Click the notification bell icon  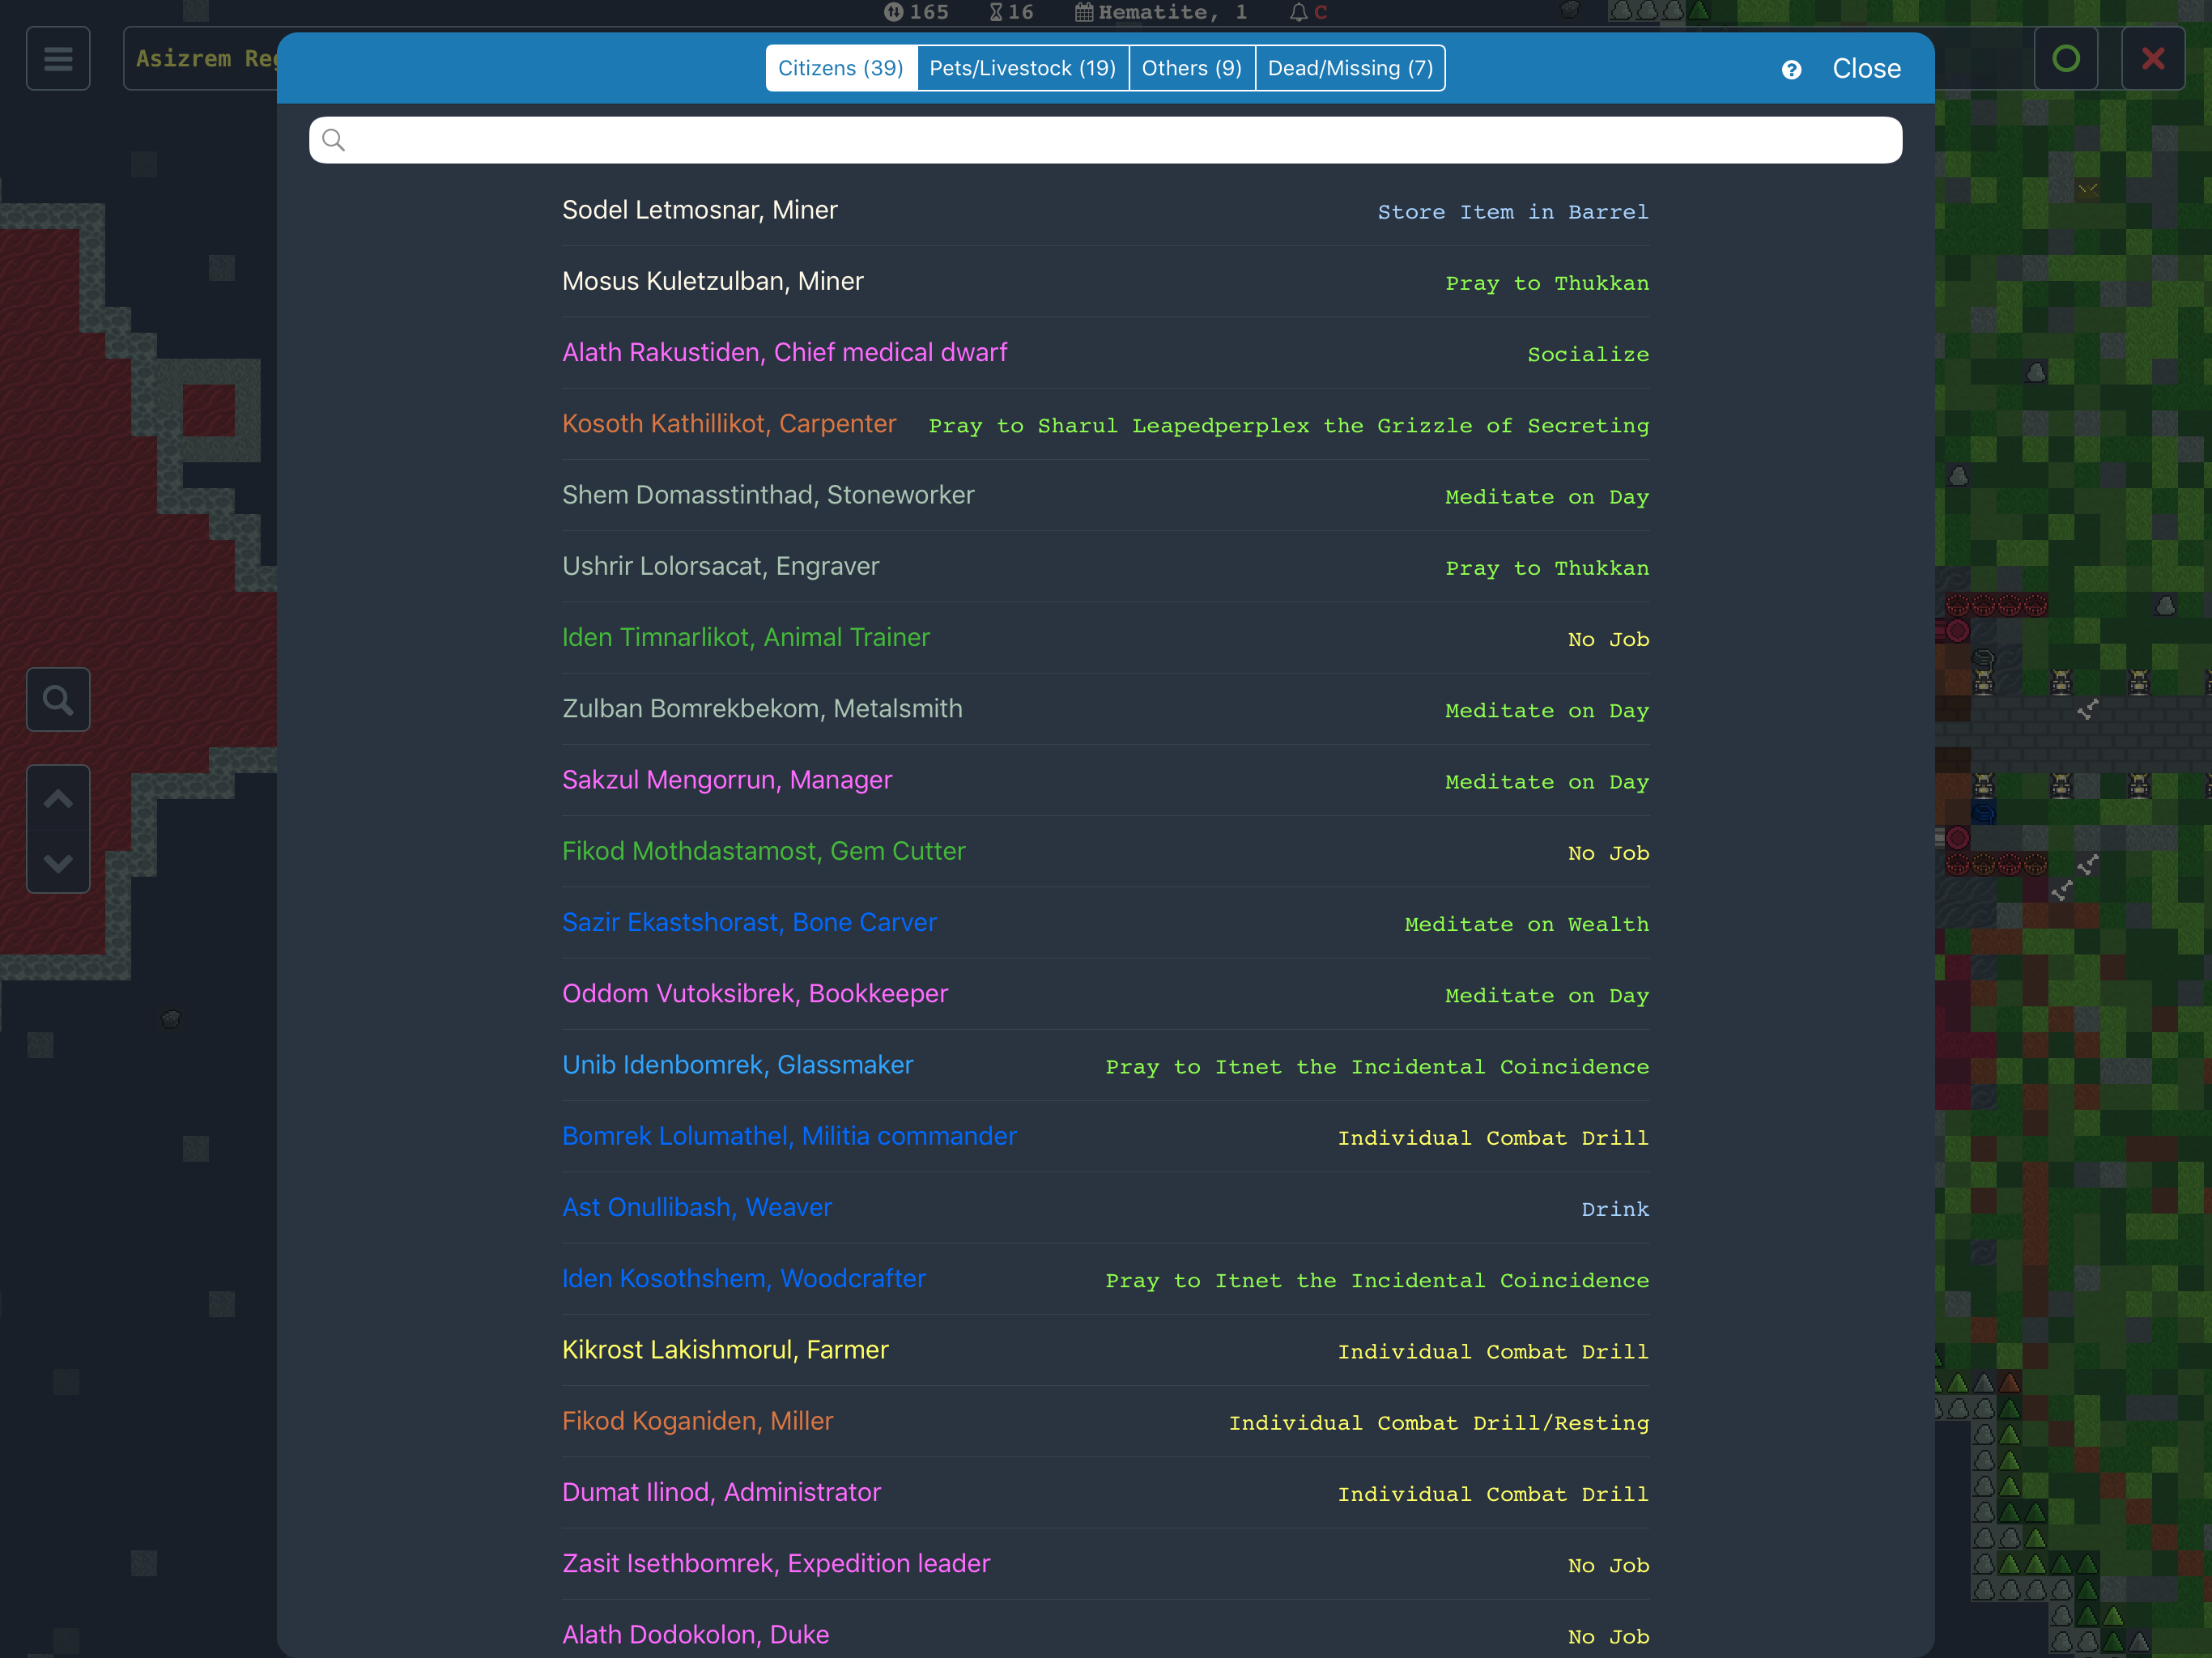(1297, 12)
